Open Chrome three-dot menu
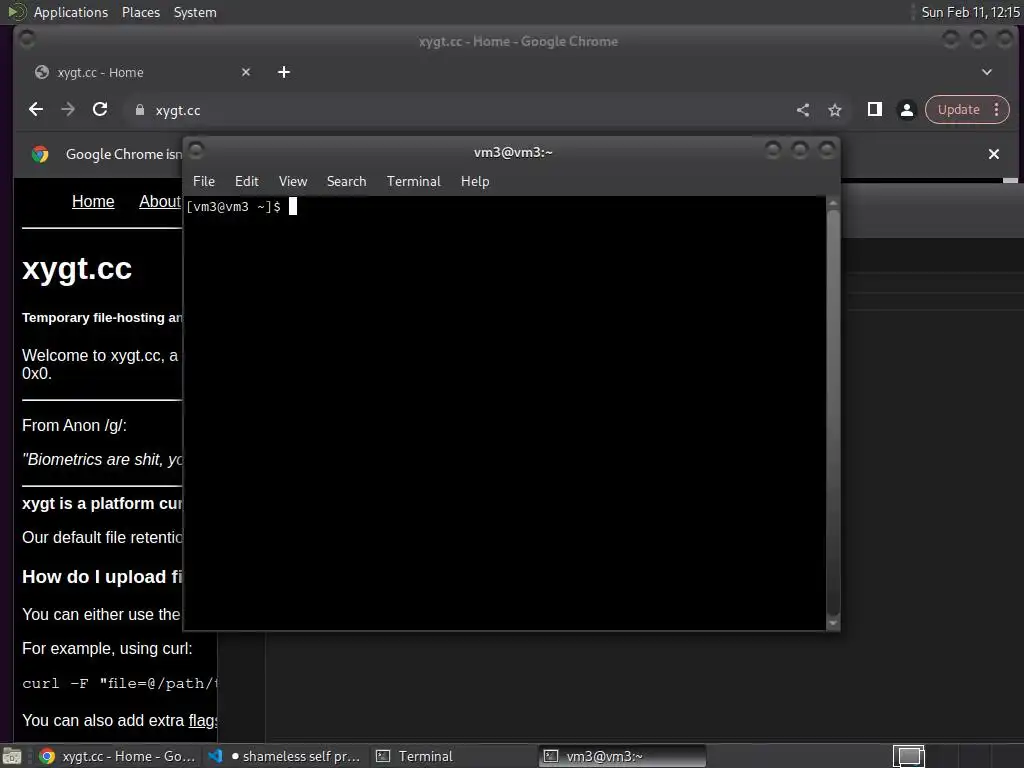1024x768 pixels. (997, 110)
